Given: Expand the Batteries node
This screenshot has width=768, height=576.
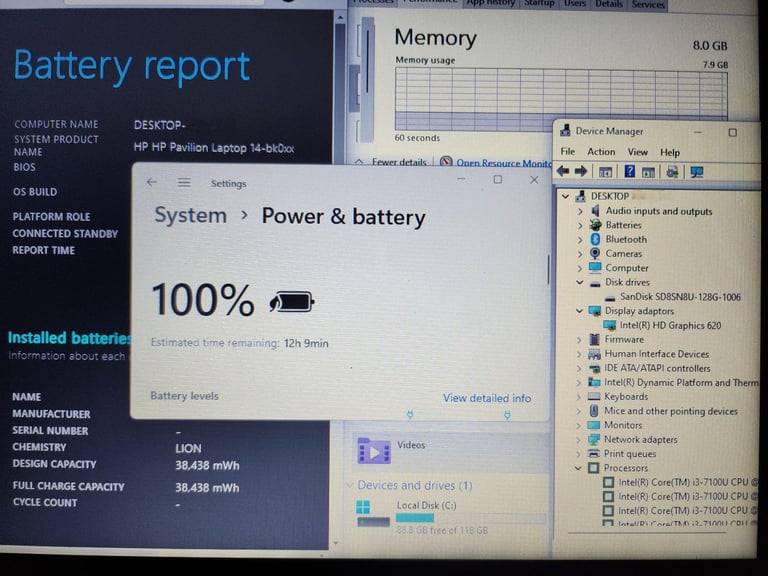Looking at the screenshot, I should [580, 225].
